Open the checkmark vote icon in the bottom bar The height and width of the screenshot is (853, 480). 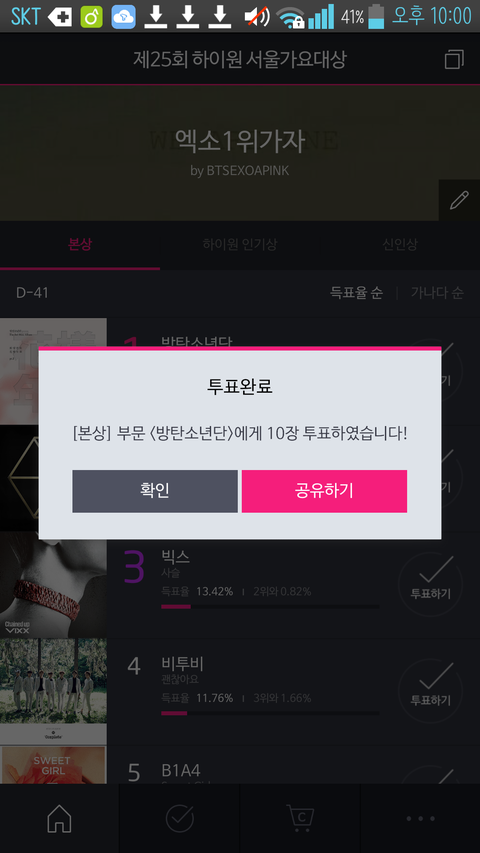(180, 818)
